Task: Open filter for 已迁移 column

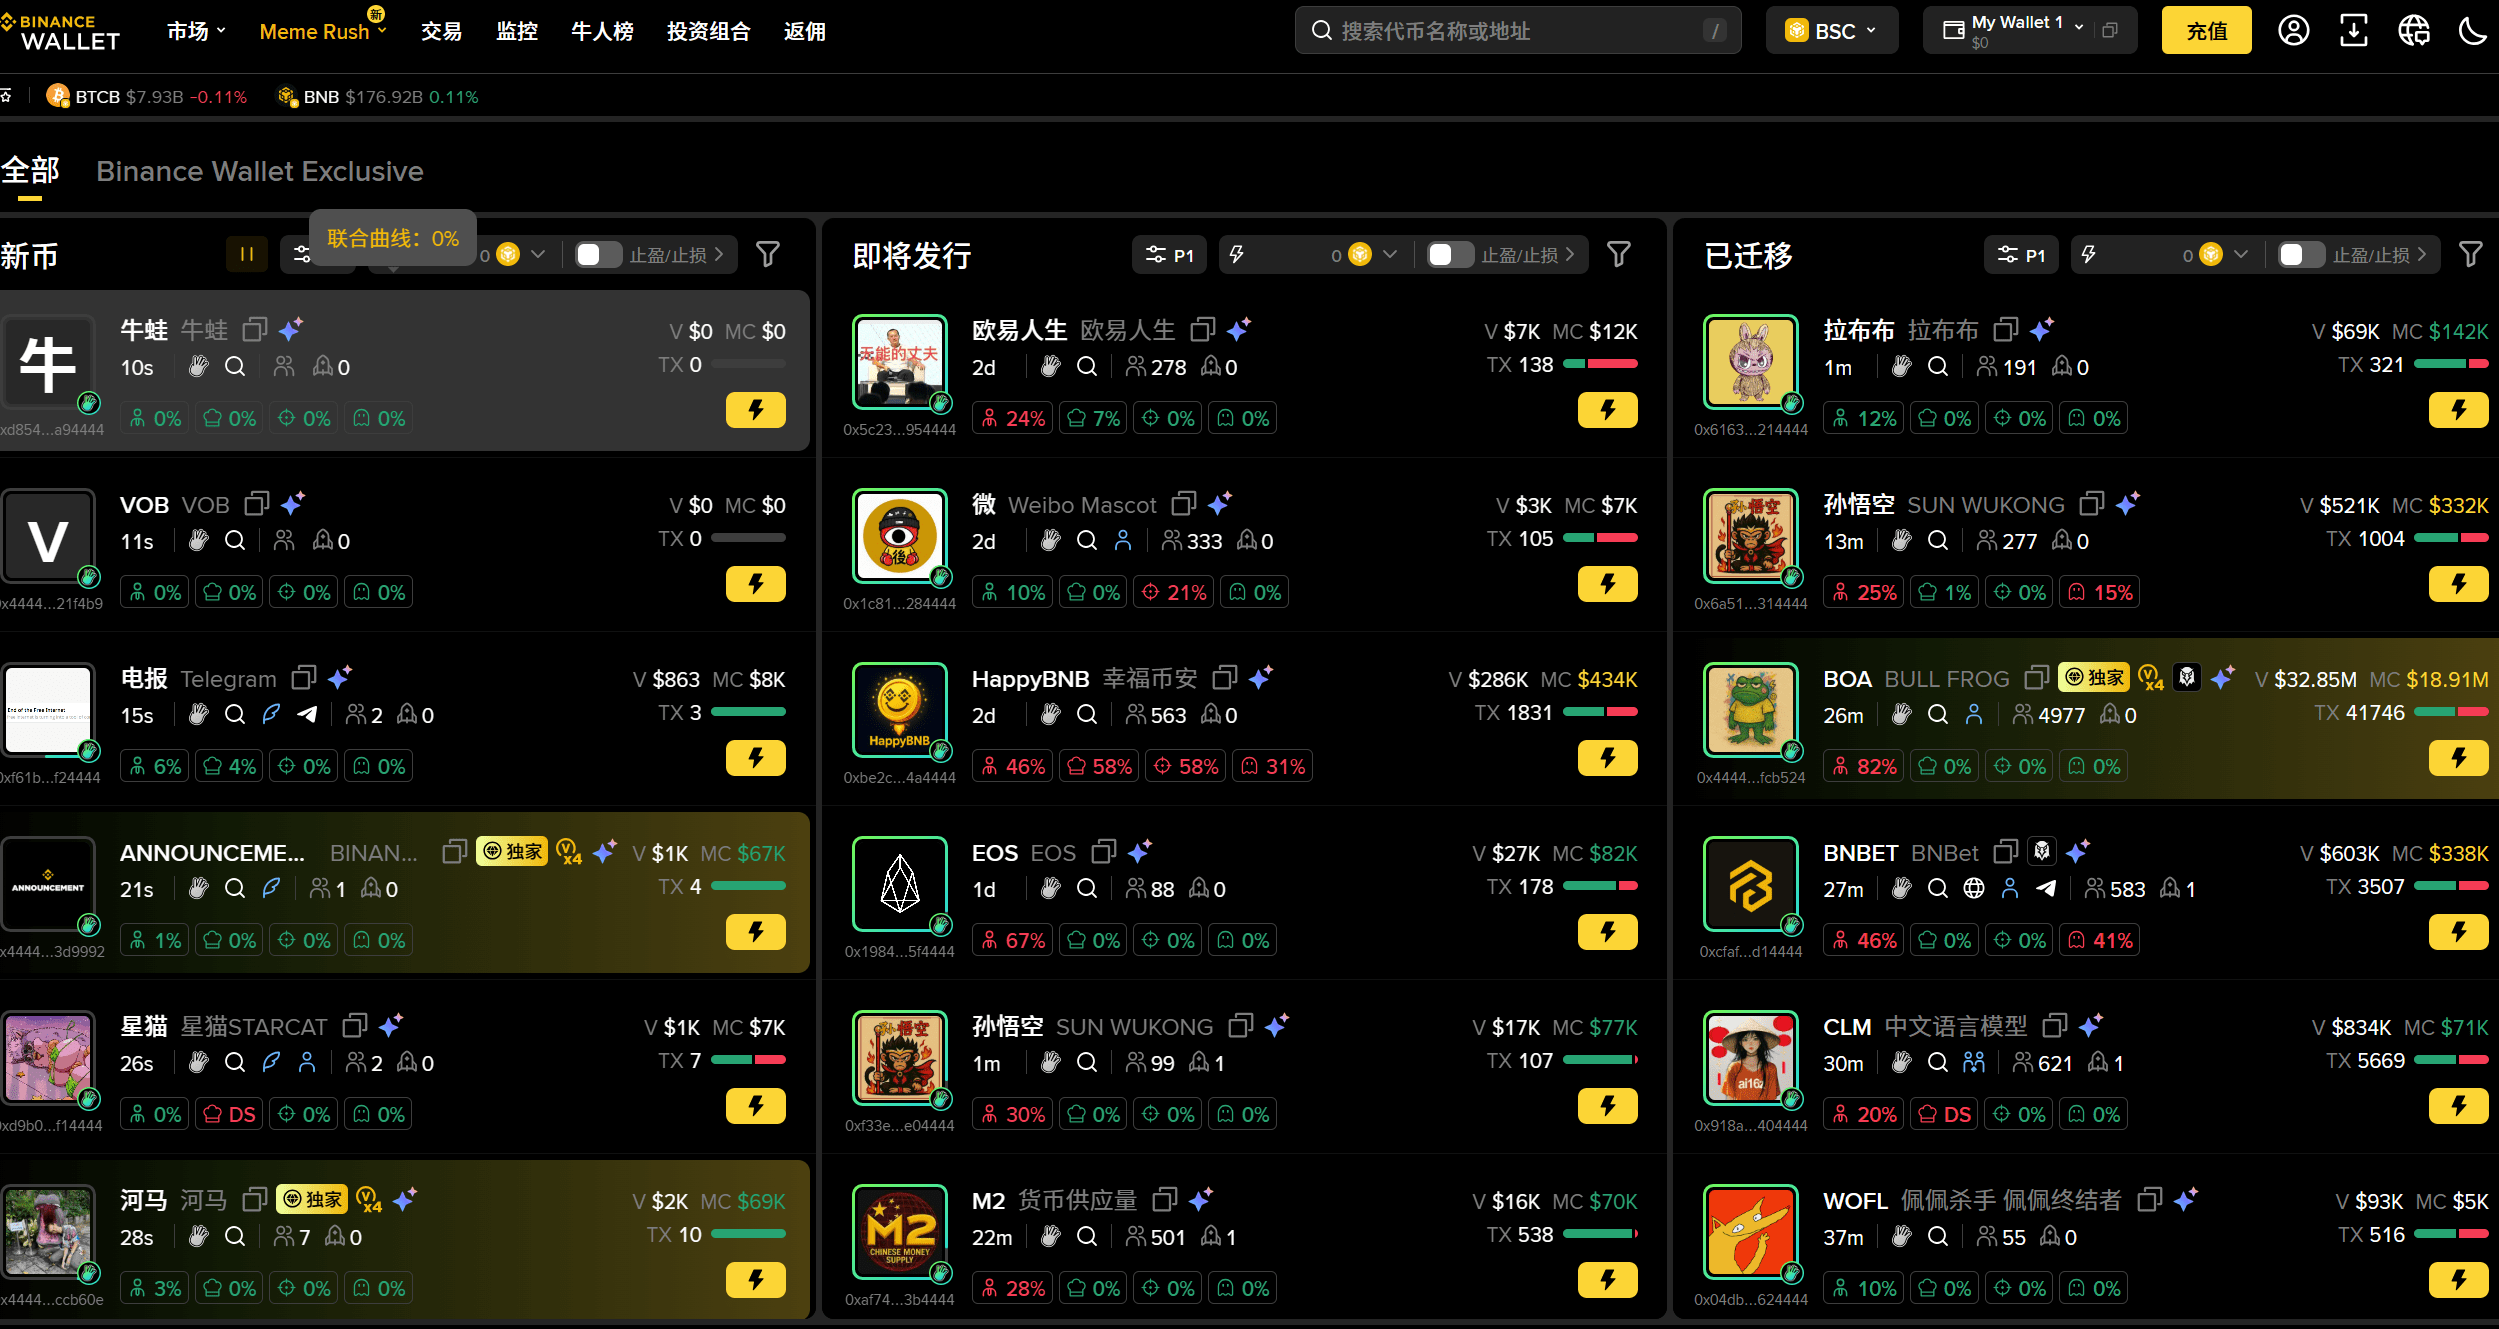Action: click(x=2470, y=255)
